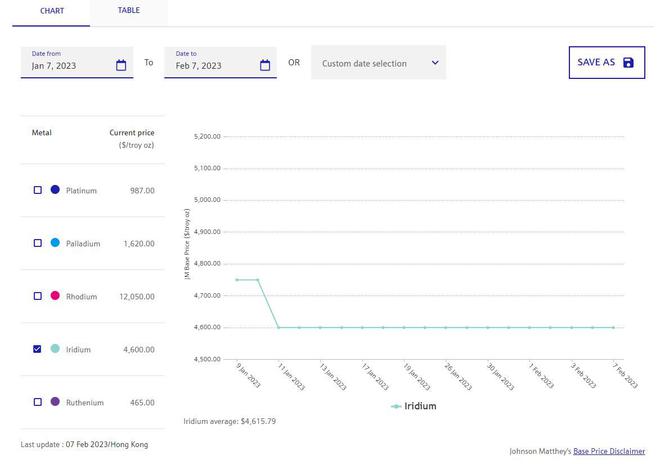Click the Date from input field
The width and height of the screenshot is (660, 464).
coord(68,66)
